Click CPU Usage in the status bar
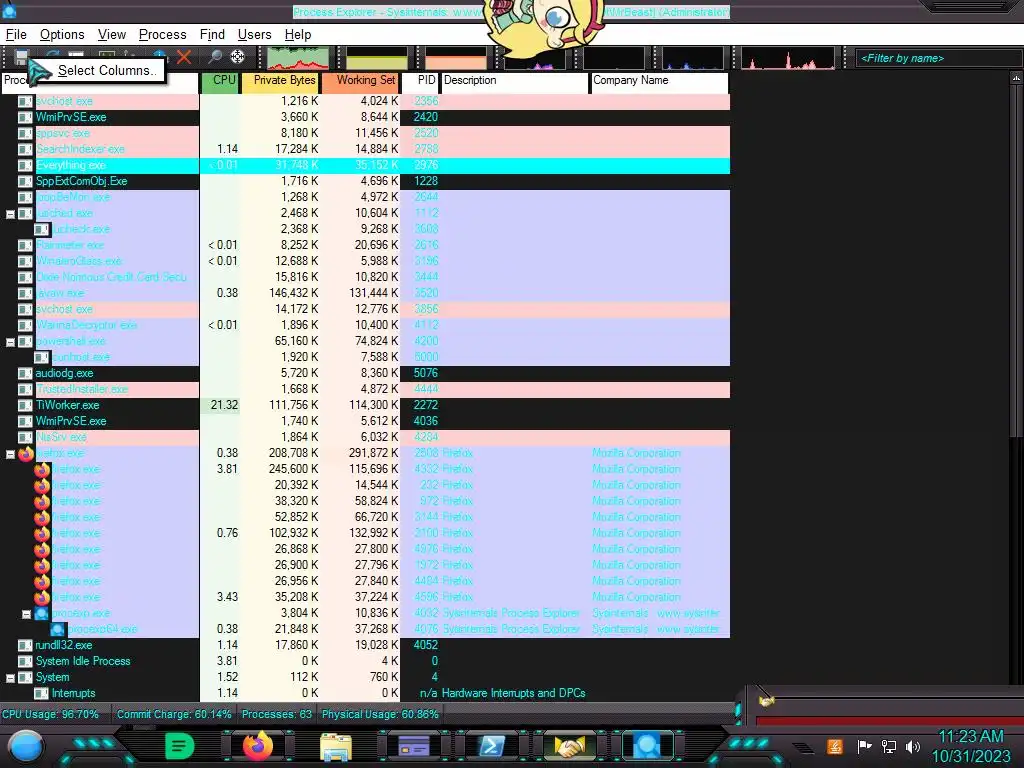Viewport: 1024px width, 768px height. pos(50,714)
